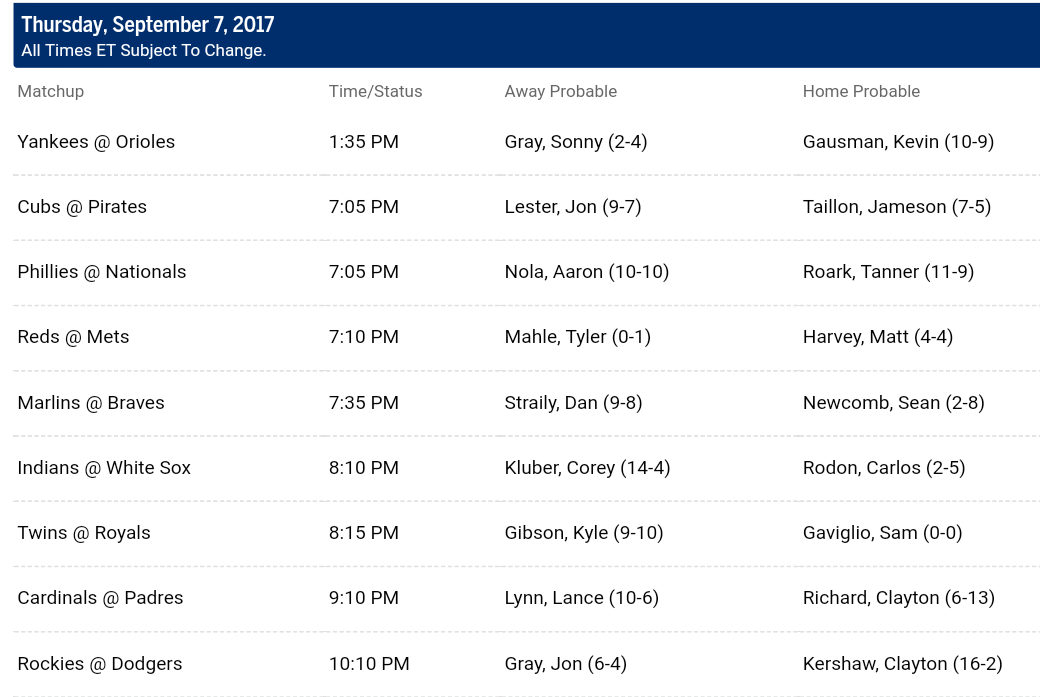The height and width of the screenshot is (697, 1040).
Task: Click the Thursday, September 7, 2017 heading
Action: [147, 25]
